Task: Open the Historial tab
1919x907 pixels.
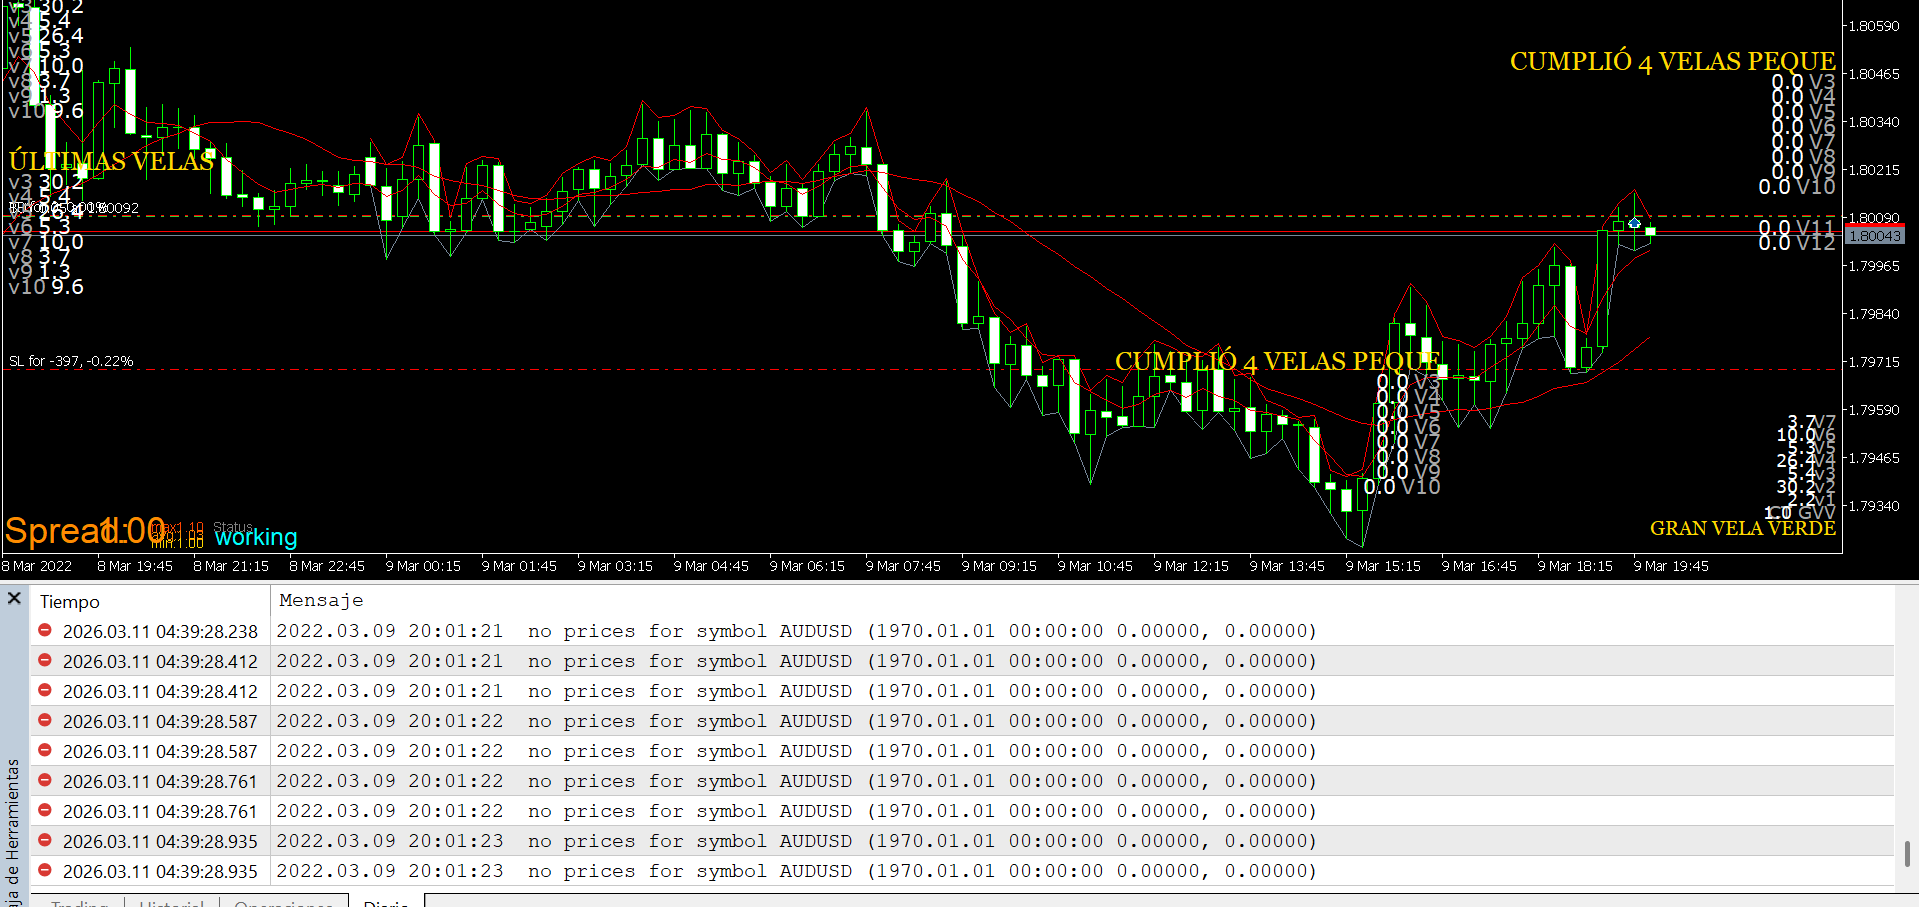Action: point(172,903)
